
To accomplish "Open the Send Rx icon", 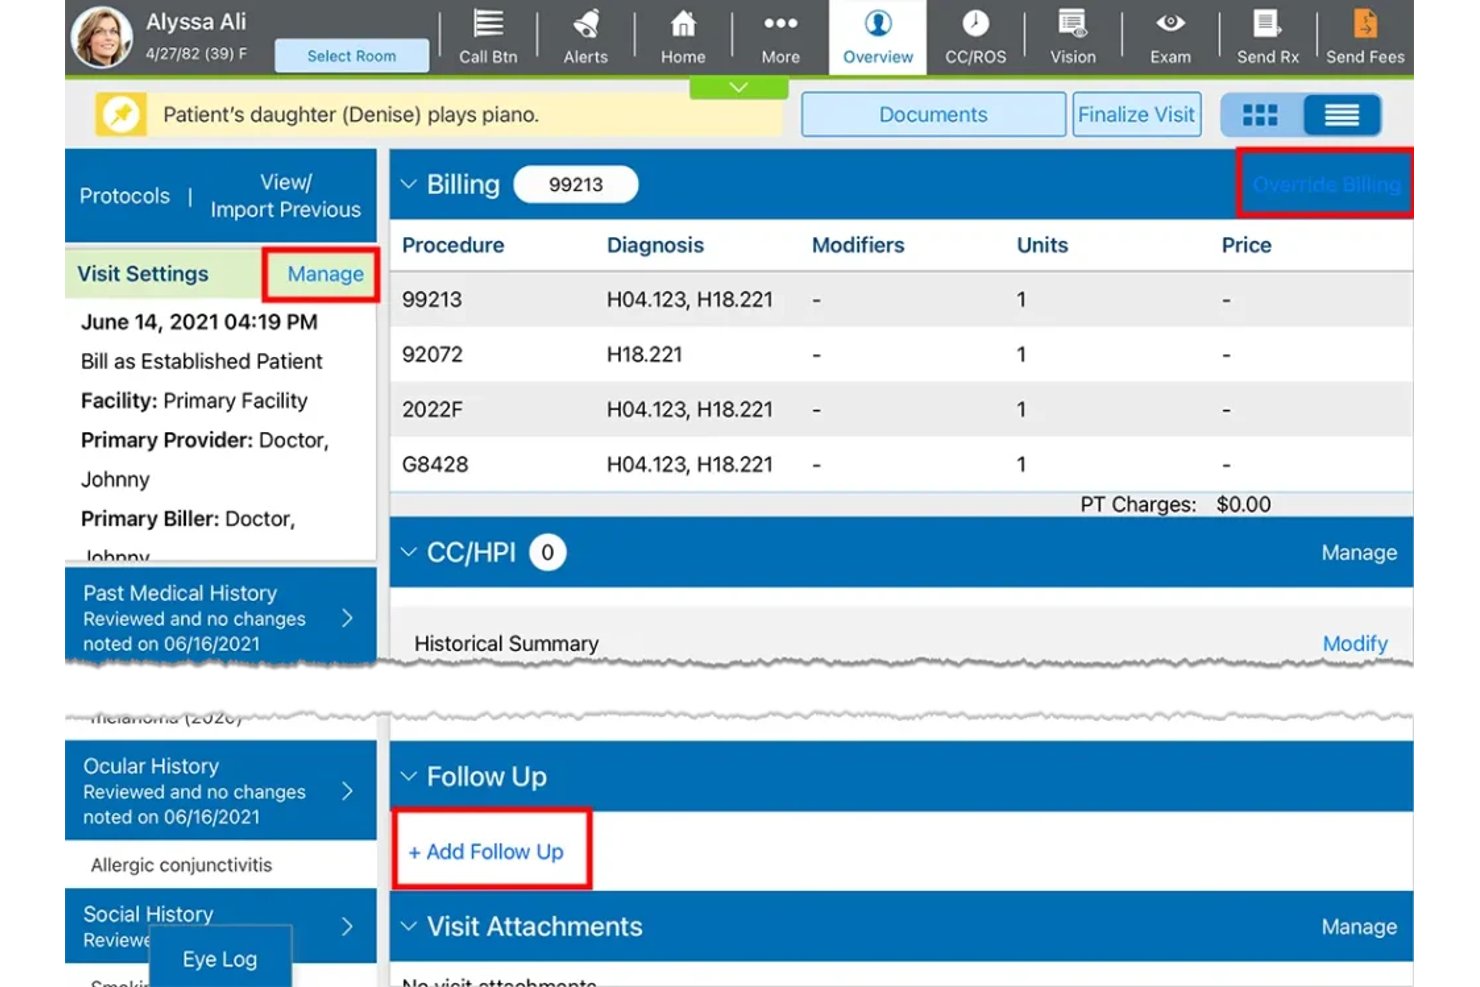I will tap(1267, 37).
